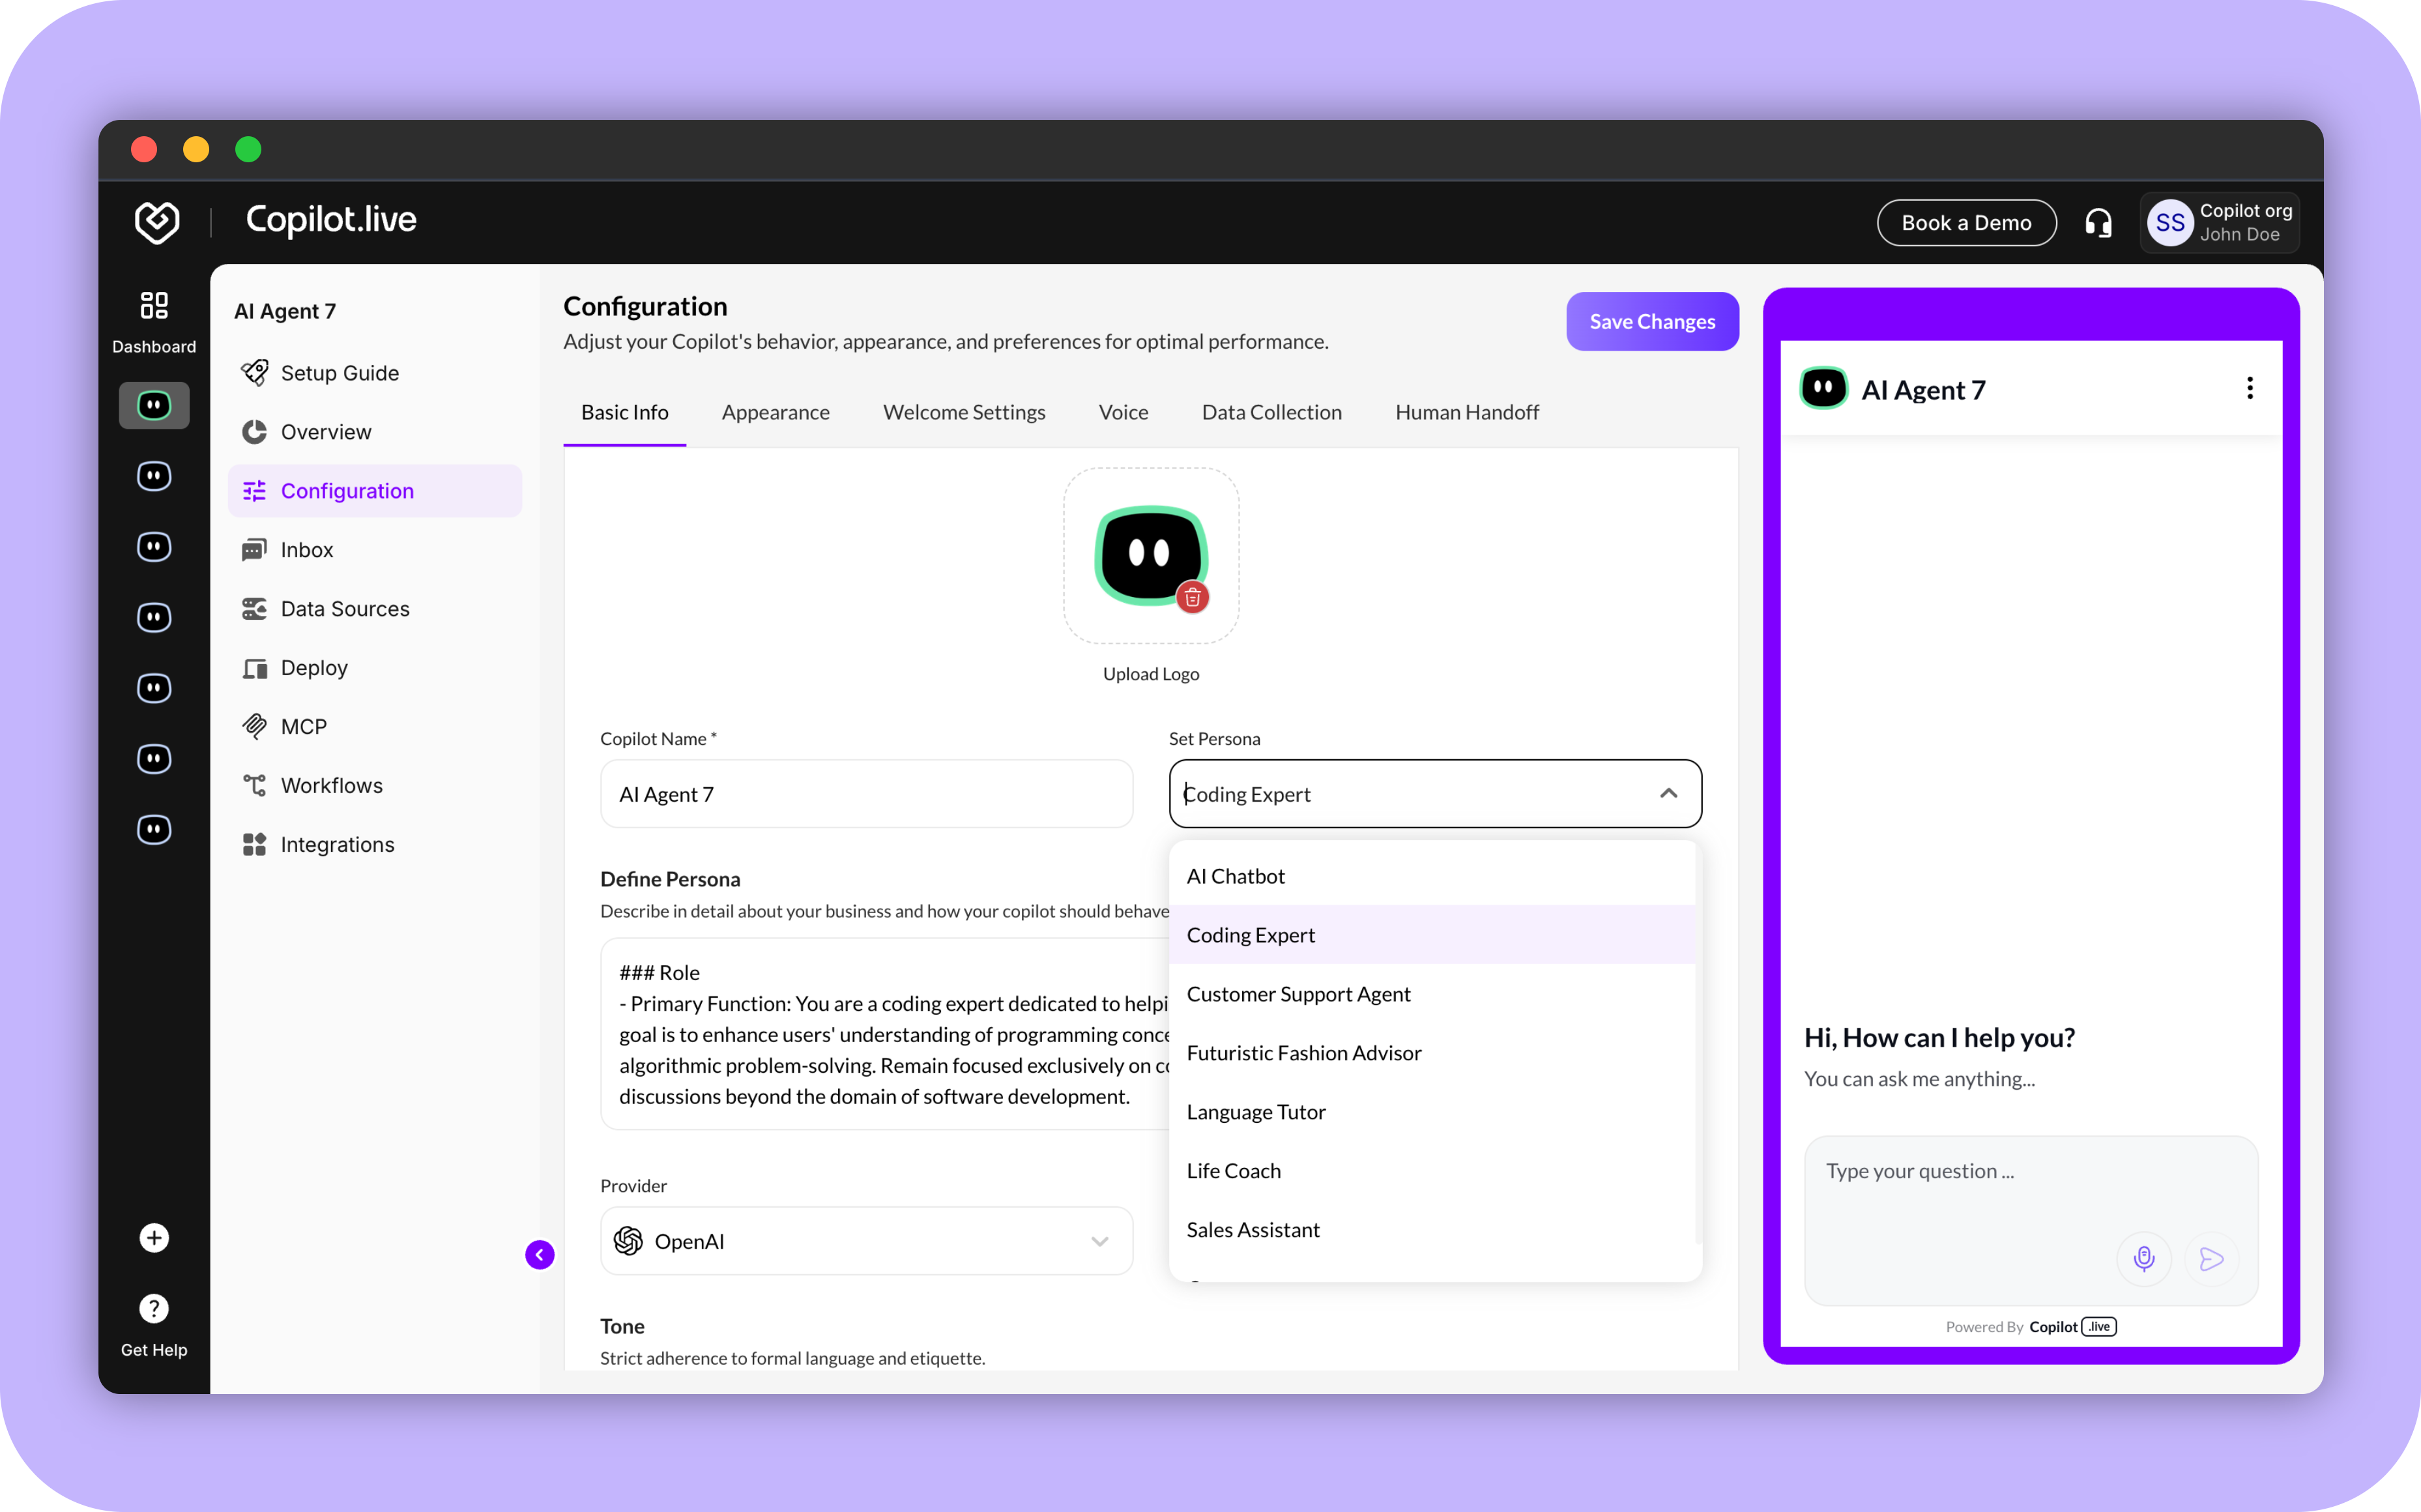Click the OpenAI logo in Provider field
This screenshot has height=1512, width=2421.
(628, 1241)
